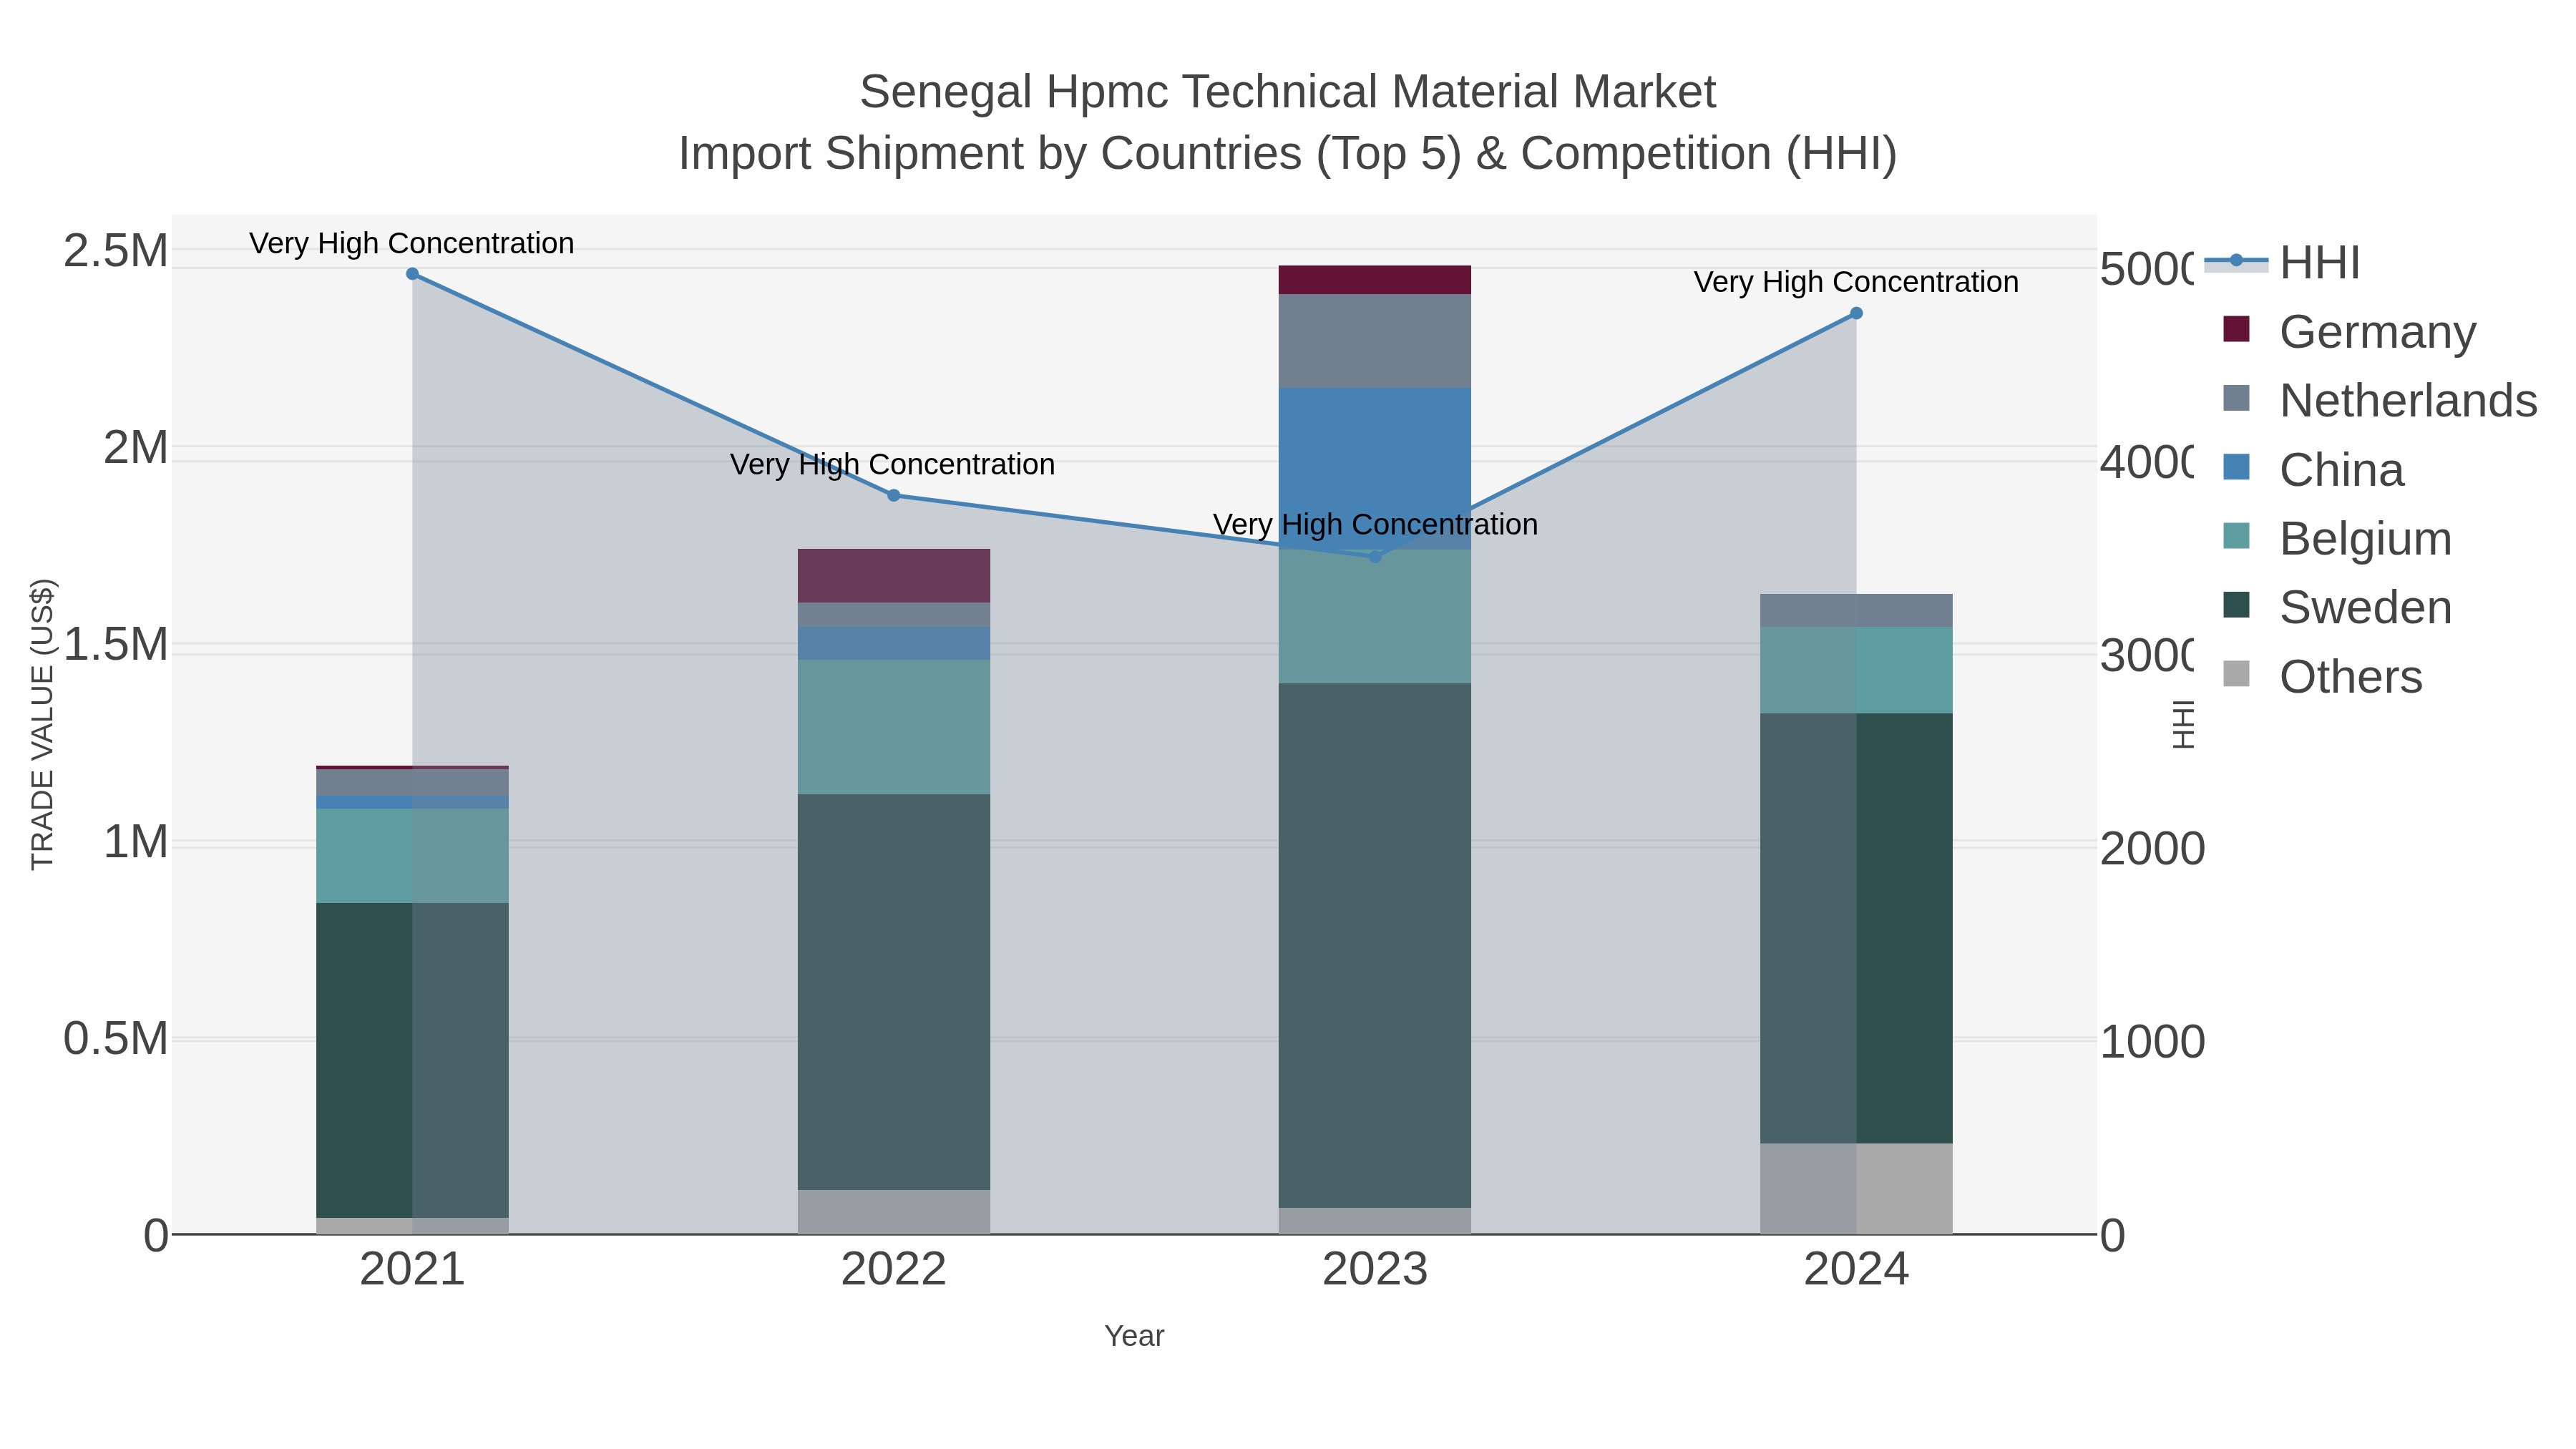Click the Belgium teal legend swatch

2236,536
